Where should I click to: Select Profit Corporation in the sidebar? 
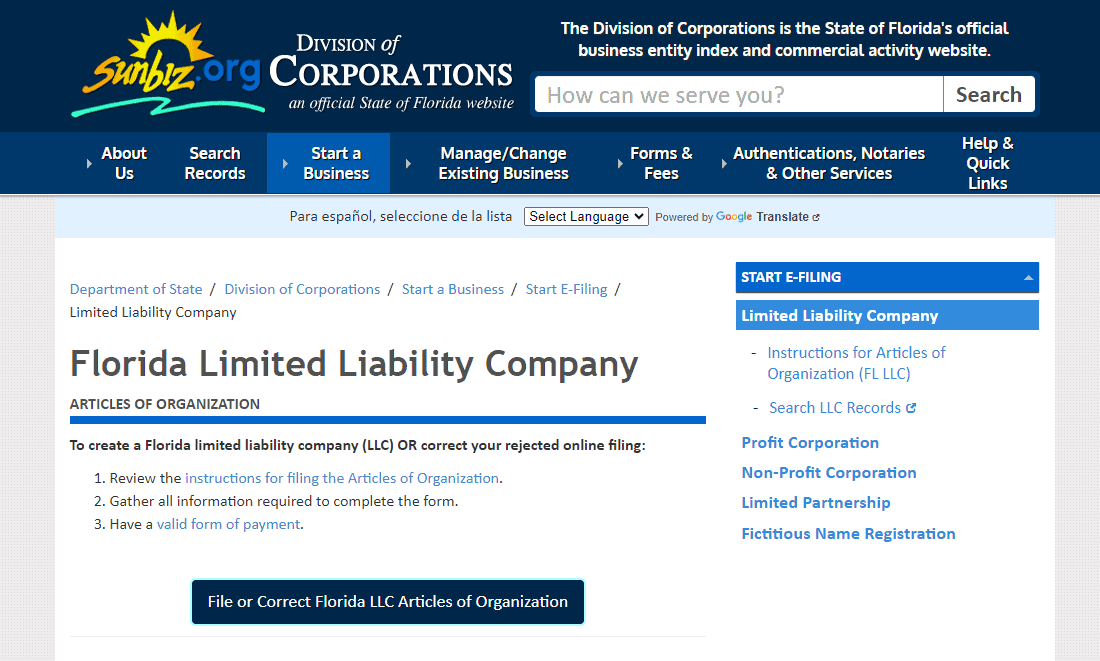(810, 443)
